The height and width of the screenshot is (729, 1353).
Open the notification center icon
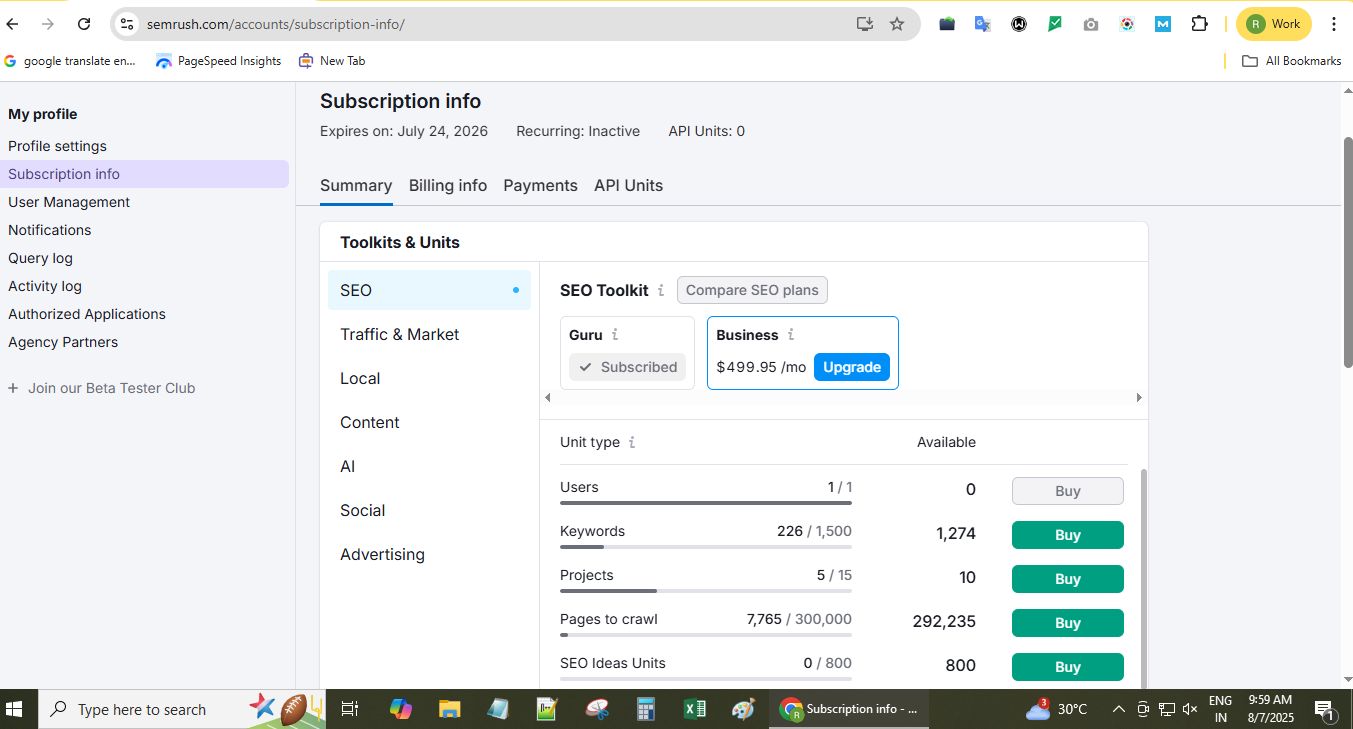pyautogui.click(x=1326, y=710)
